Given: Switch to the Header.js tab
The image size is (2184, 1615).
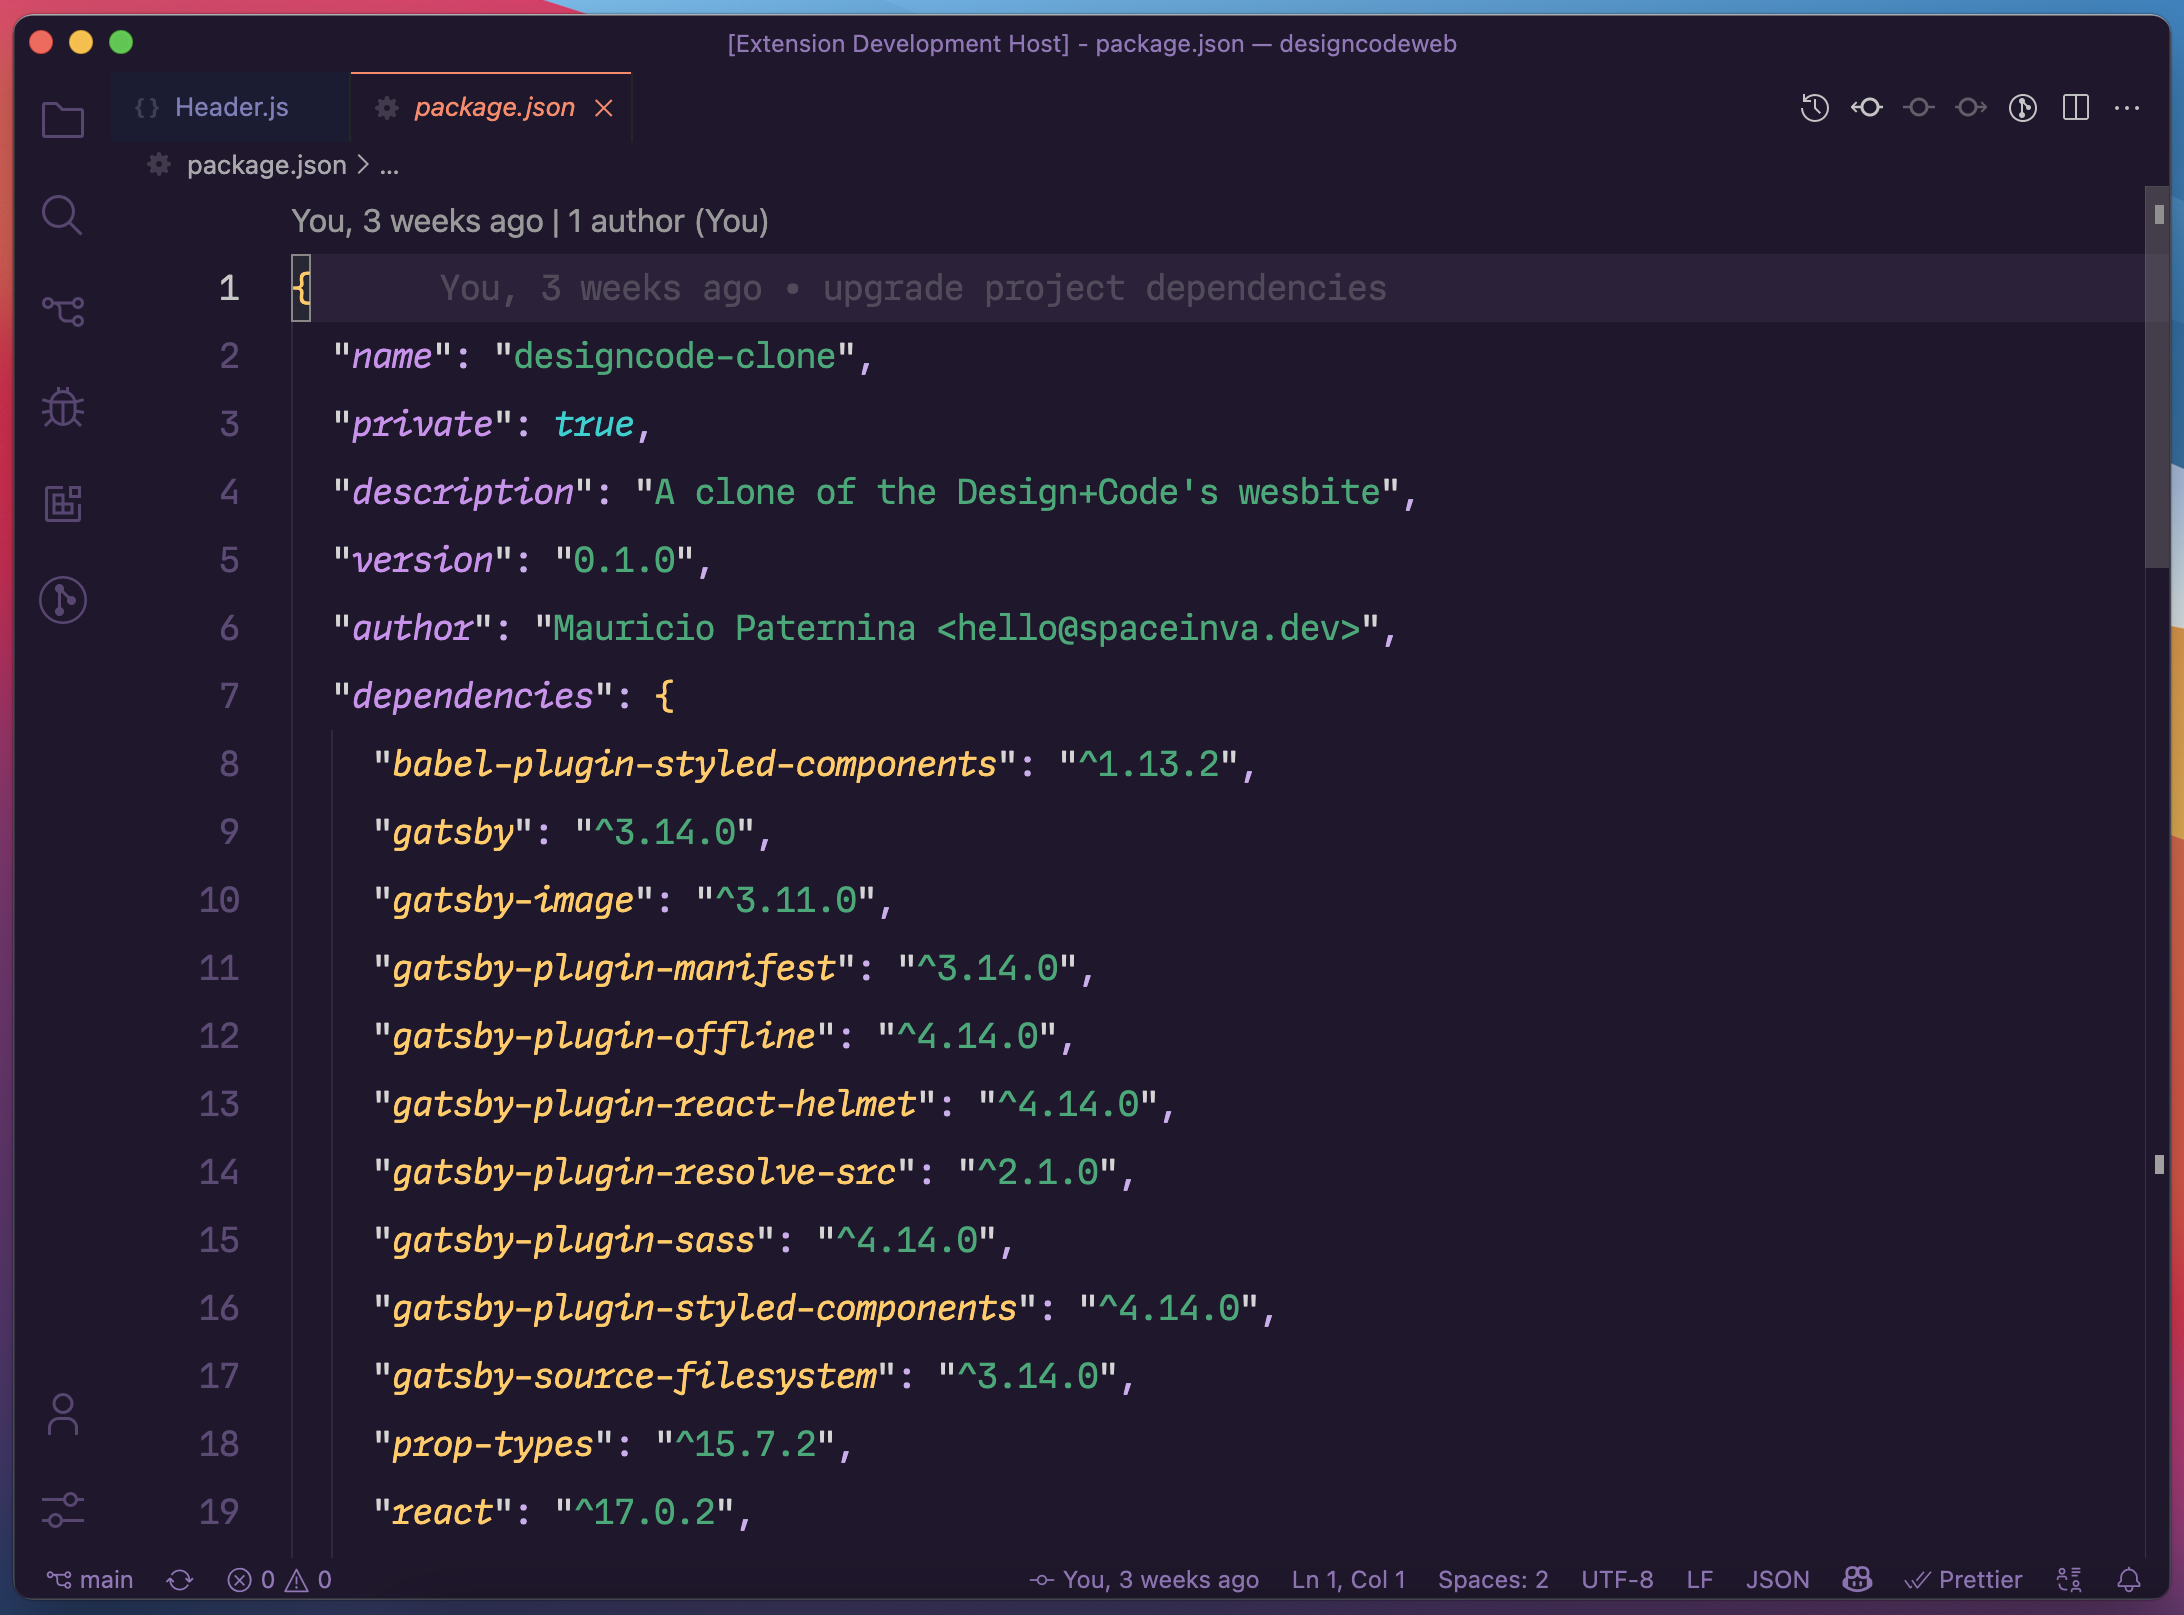Looking at the screenshot, I should click(231, 107).
